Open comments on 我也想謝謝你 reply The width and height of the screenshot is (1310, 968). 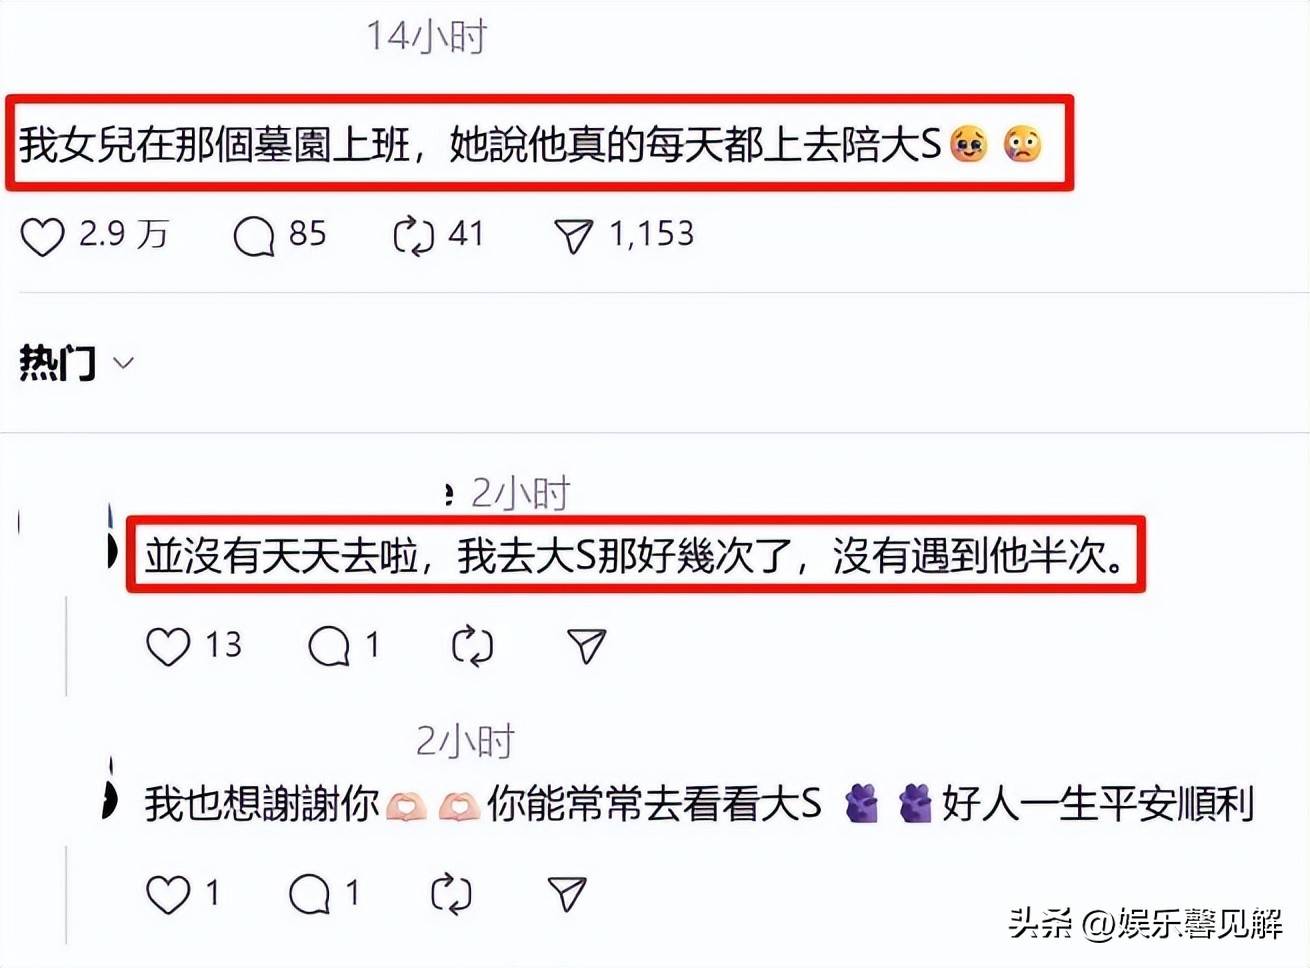click(x=309, y=894)
